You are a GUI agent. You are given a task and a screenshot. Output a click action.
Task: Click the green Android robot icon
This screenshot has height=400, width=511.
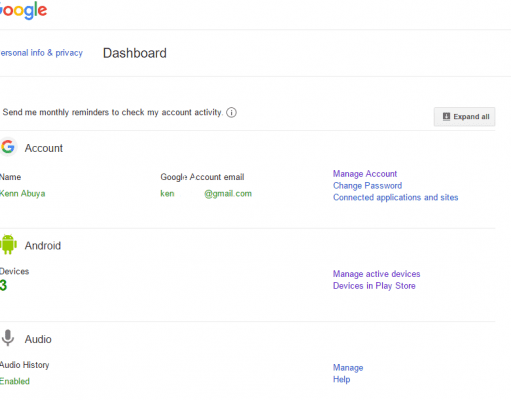point(8,244)
